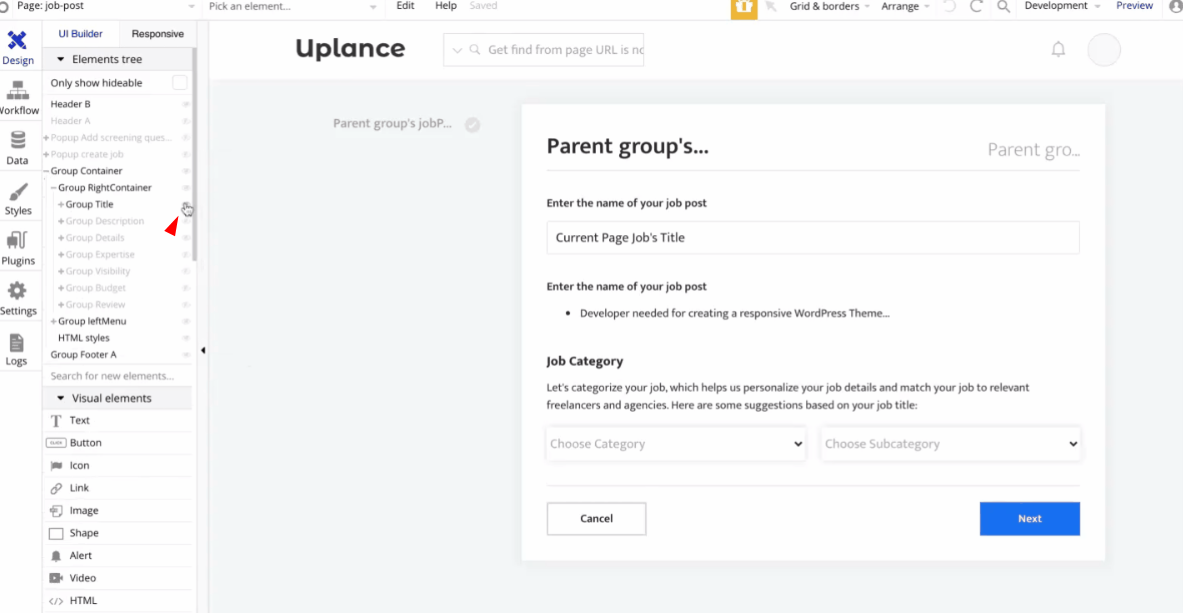Open the Design tab in sidebar

(17, 47)
